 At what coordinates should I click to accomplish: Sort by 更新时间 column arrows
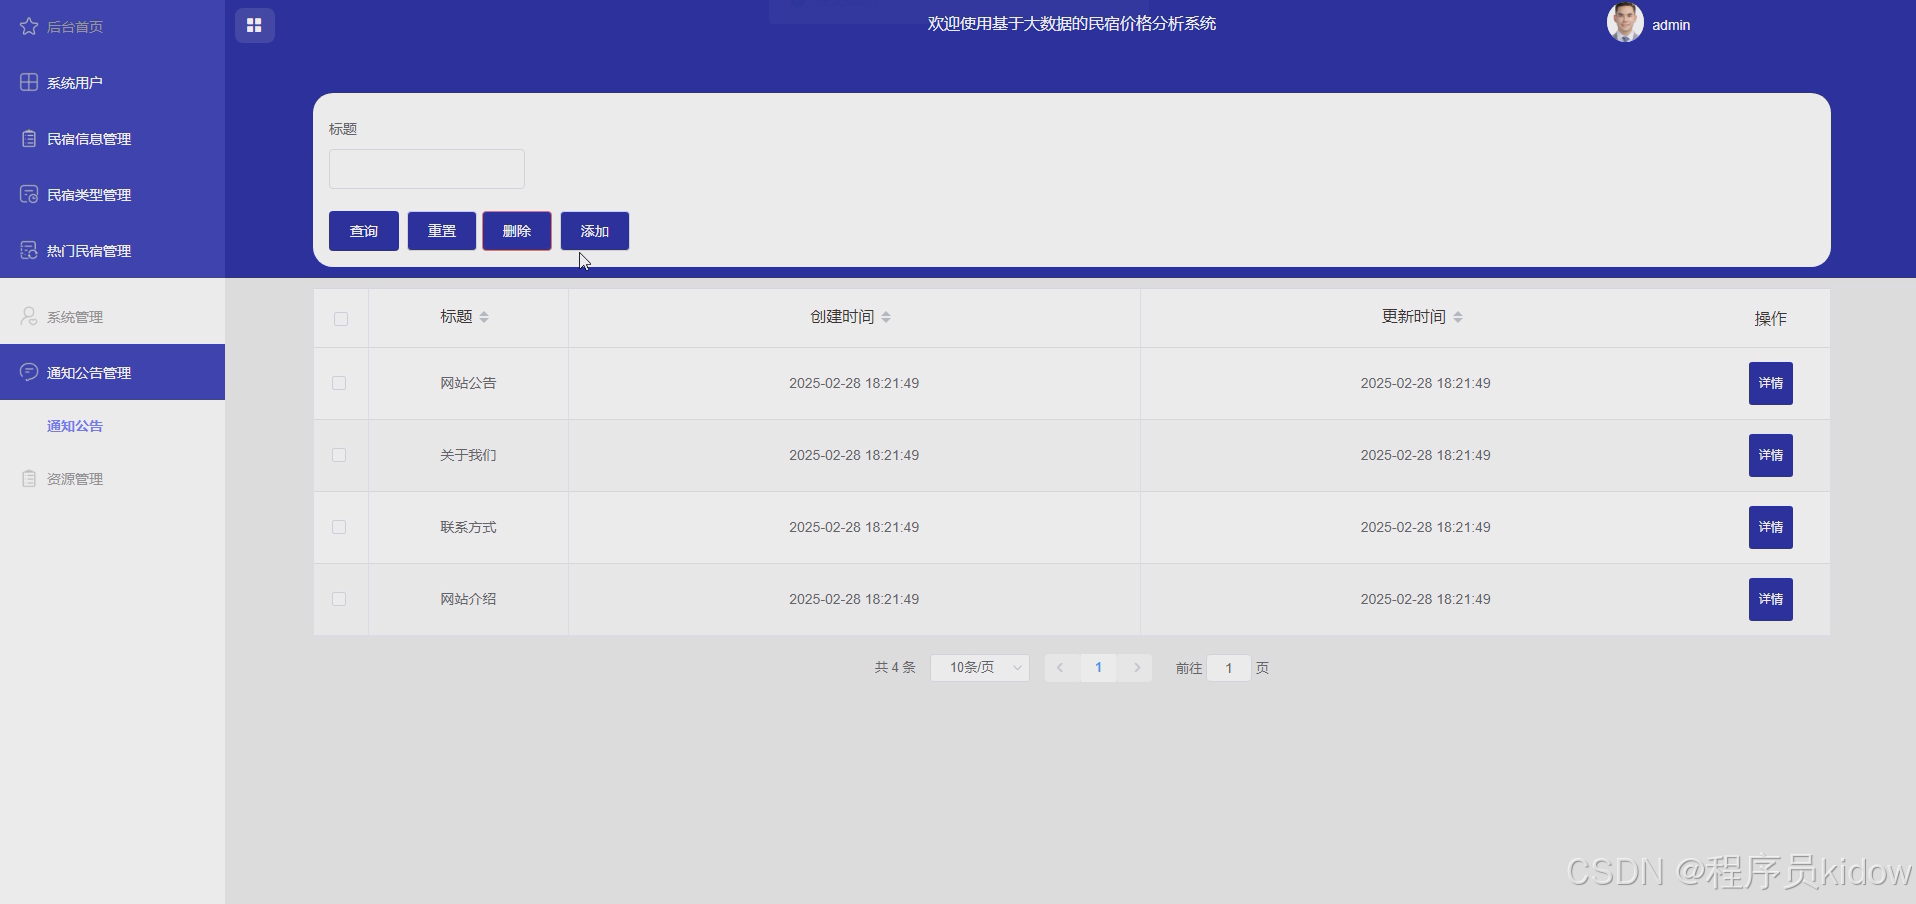point(1458,317)
